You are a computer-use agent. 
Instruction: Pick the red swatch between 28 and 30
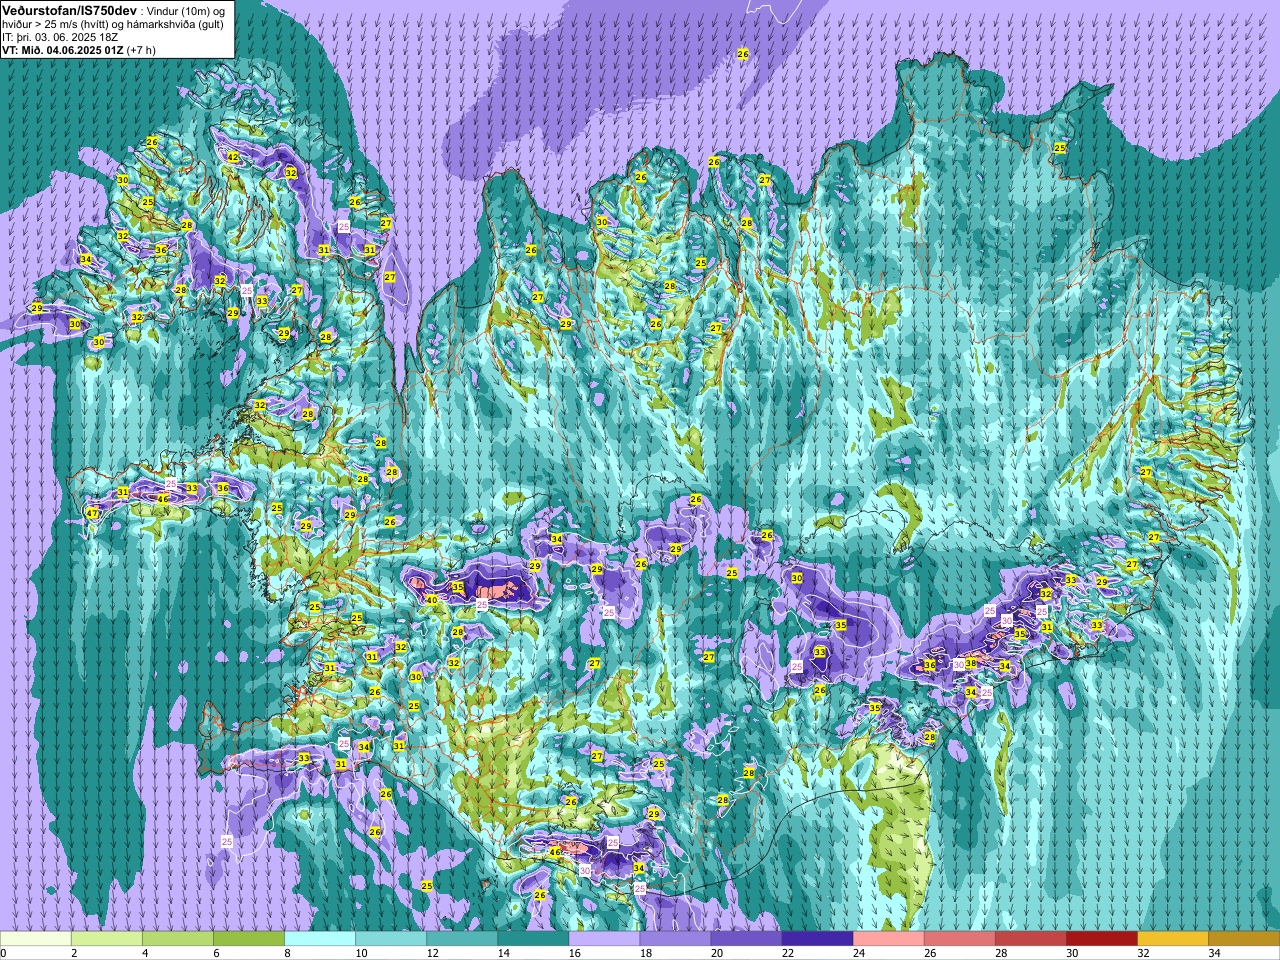(1030, 939)
